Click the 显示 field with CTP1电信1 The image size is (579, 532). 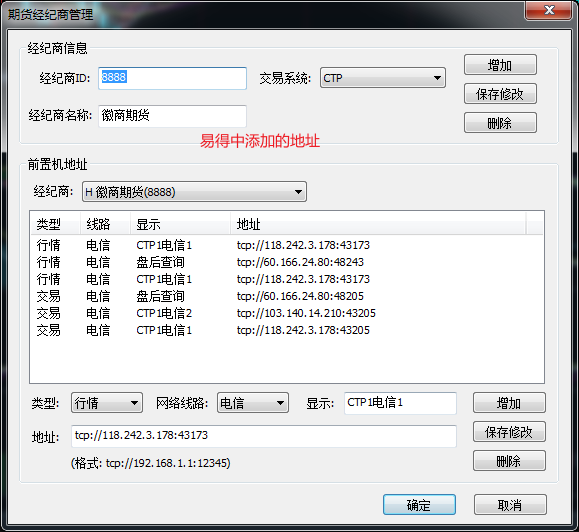pos(400,403)
